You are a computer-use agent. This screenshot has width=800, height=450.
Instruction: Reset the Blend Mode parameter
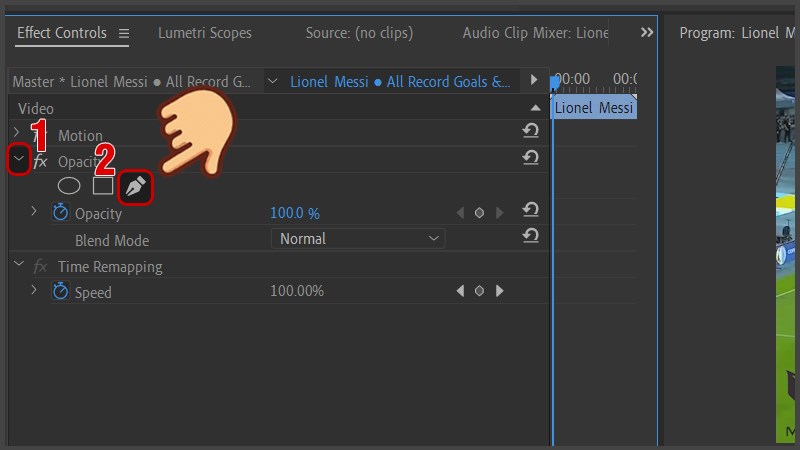coord(531,236)
